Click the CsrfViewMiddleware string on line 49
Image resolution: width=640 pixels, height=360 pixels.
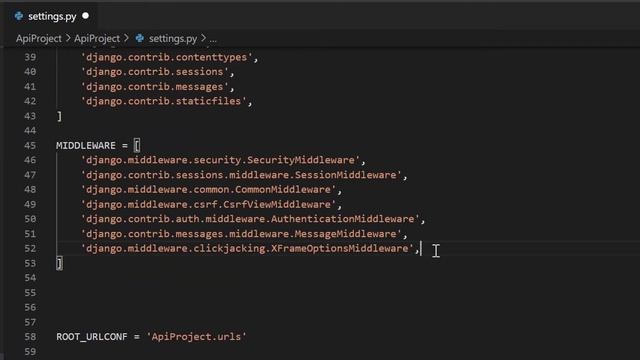(208, 204)
